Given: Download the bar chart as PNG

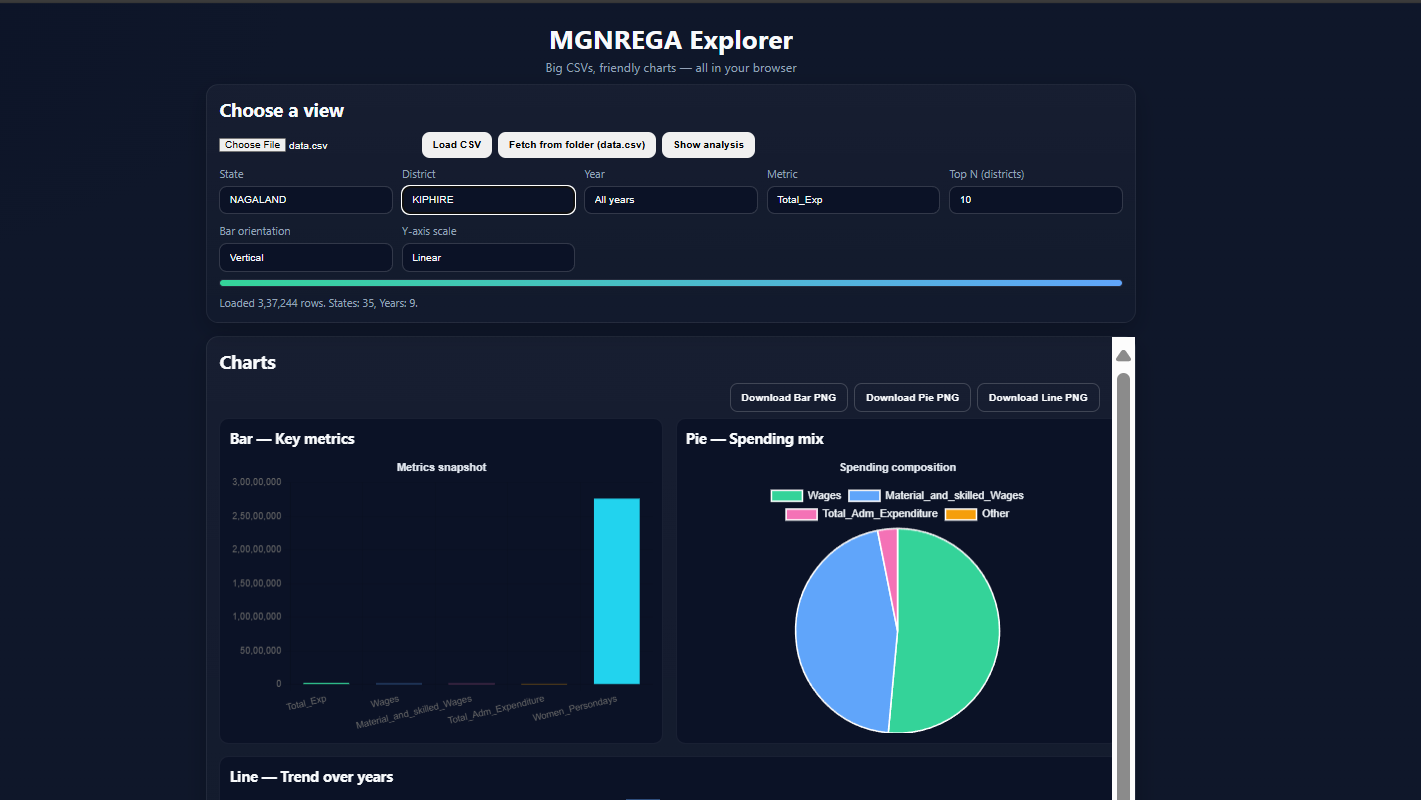Looking at the screenshot, I should coord(788,397).
